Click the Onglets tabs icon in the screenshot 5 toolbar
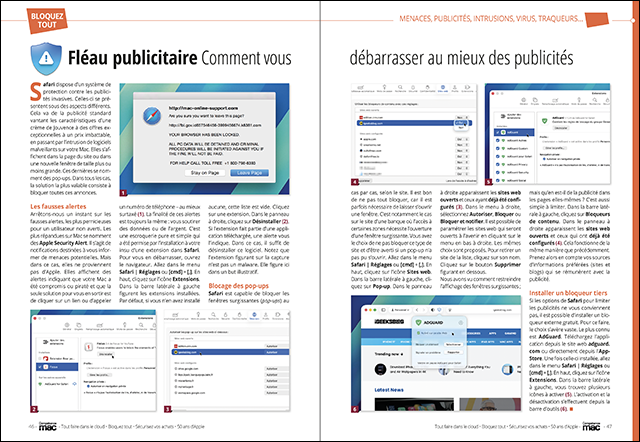This screenshot has height=442, width=640. [534, 100]
